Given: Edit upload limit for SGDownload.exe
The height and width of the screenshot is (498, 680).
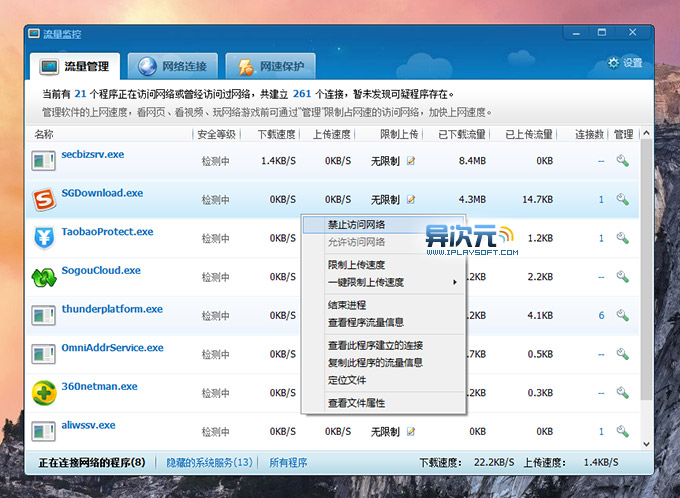Looking at the screenshot, I should pos(411,200).
